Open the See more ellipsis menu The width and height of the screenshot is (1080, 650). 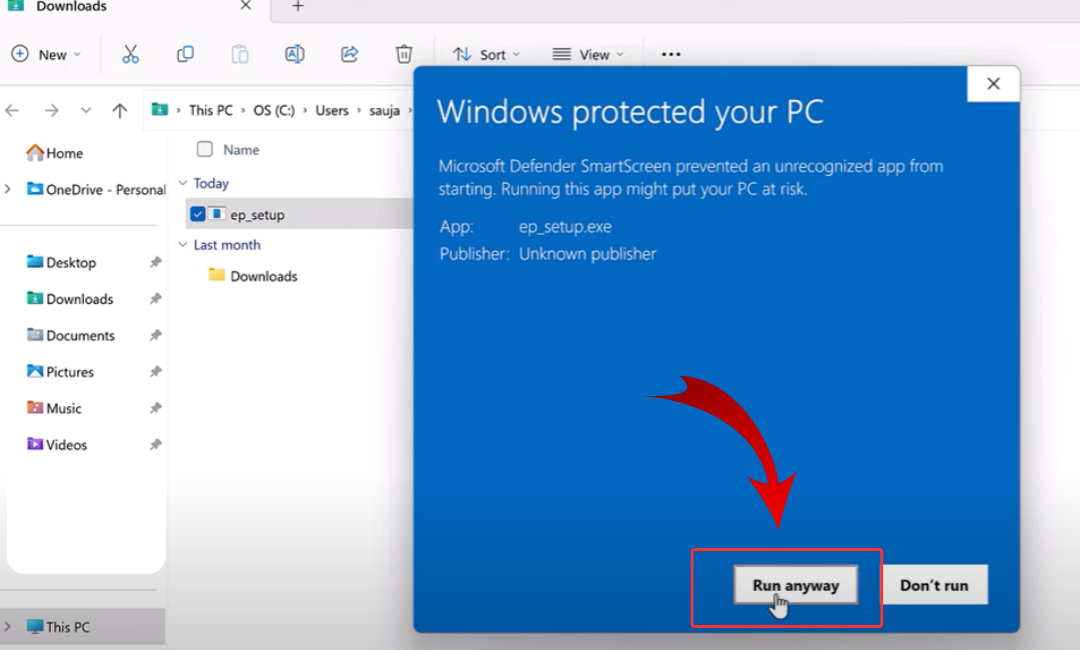click(x=671, y=54)
